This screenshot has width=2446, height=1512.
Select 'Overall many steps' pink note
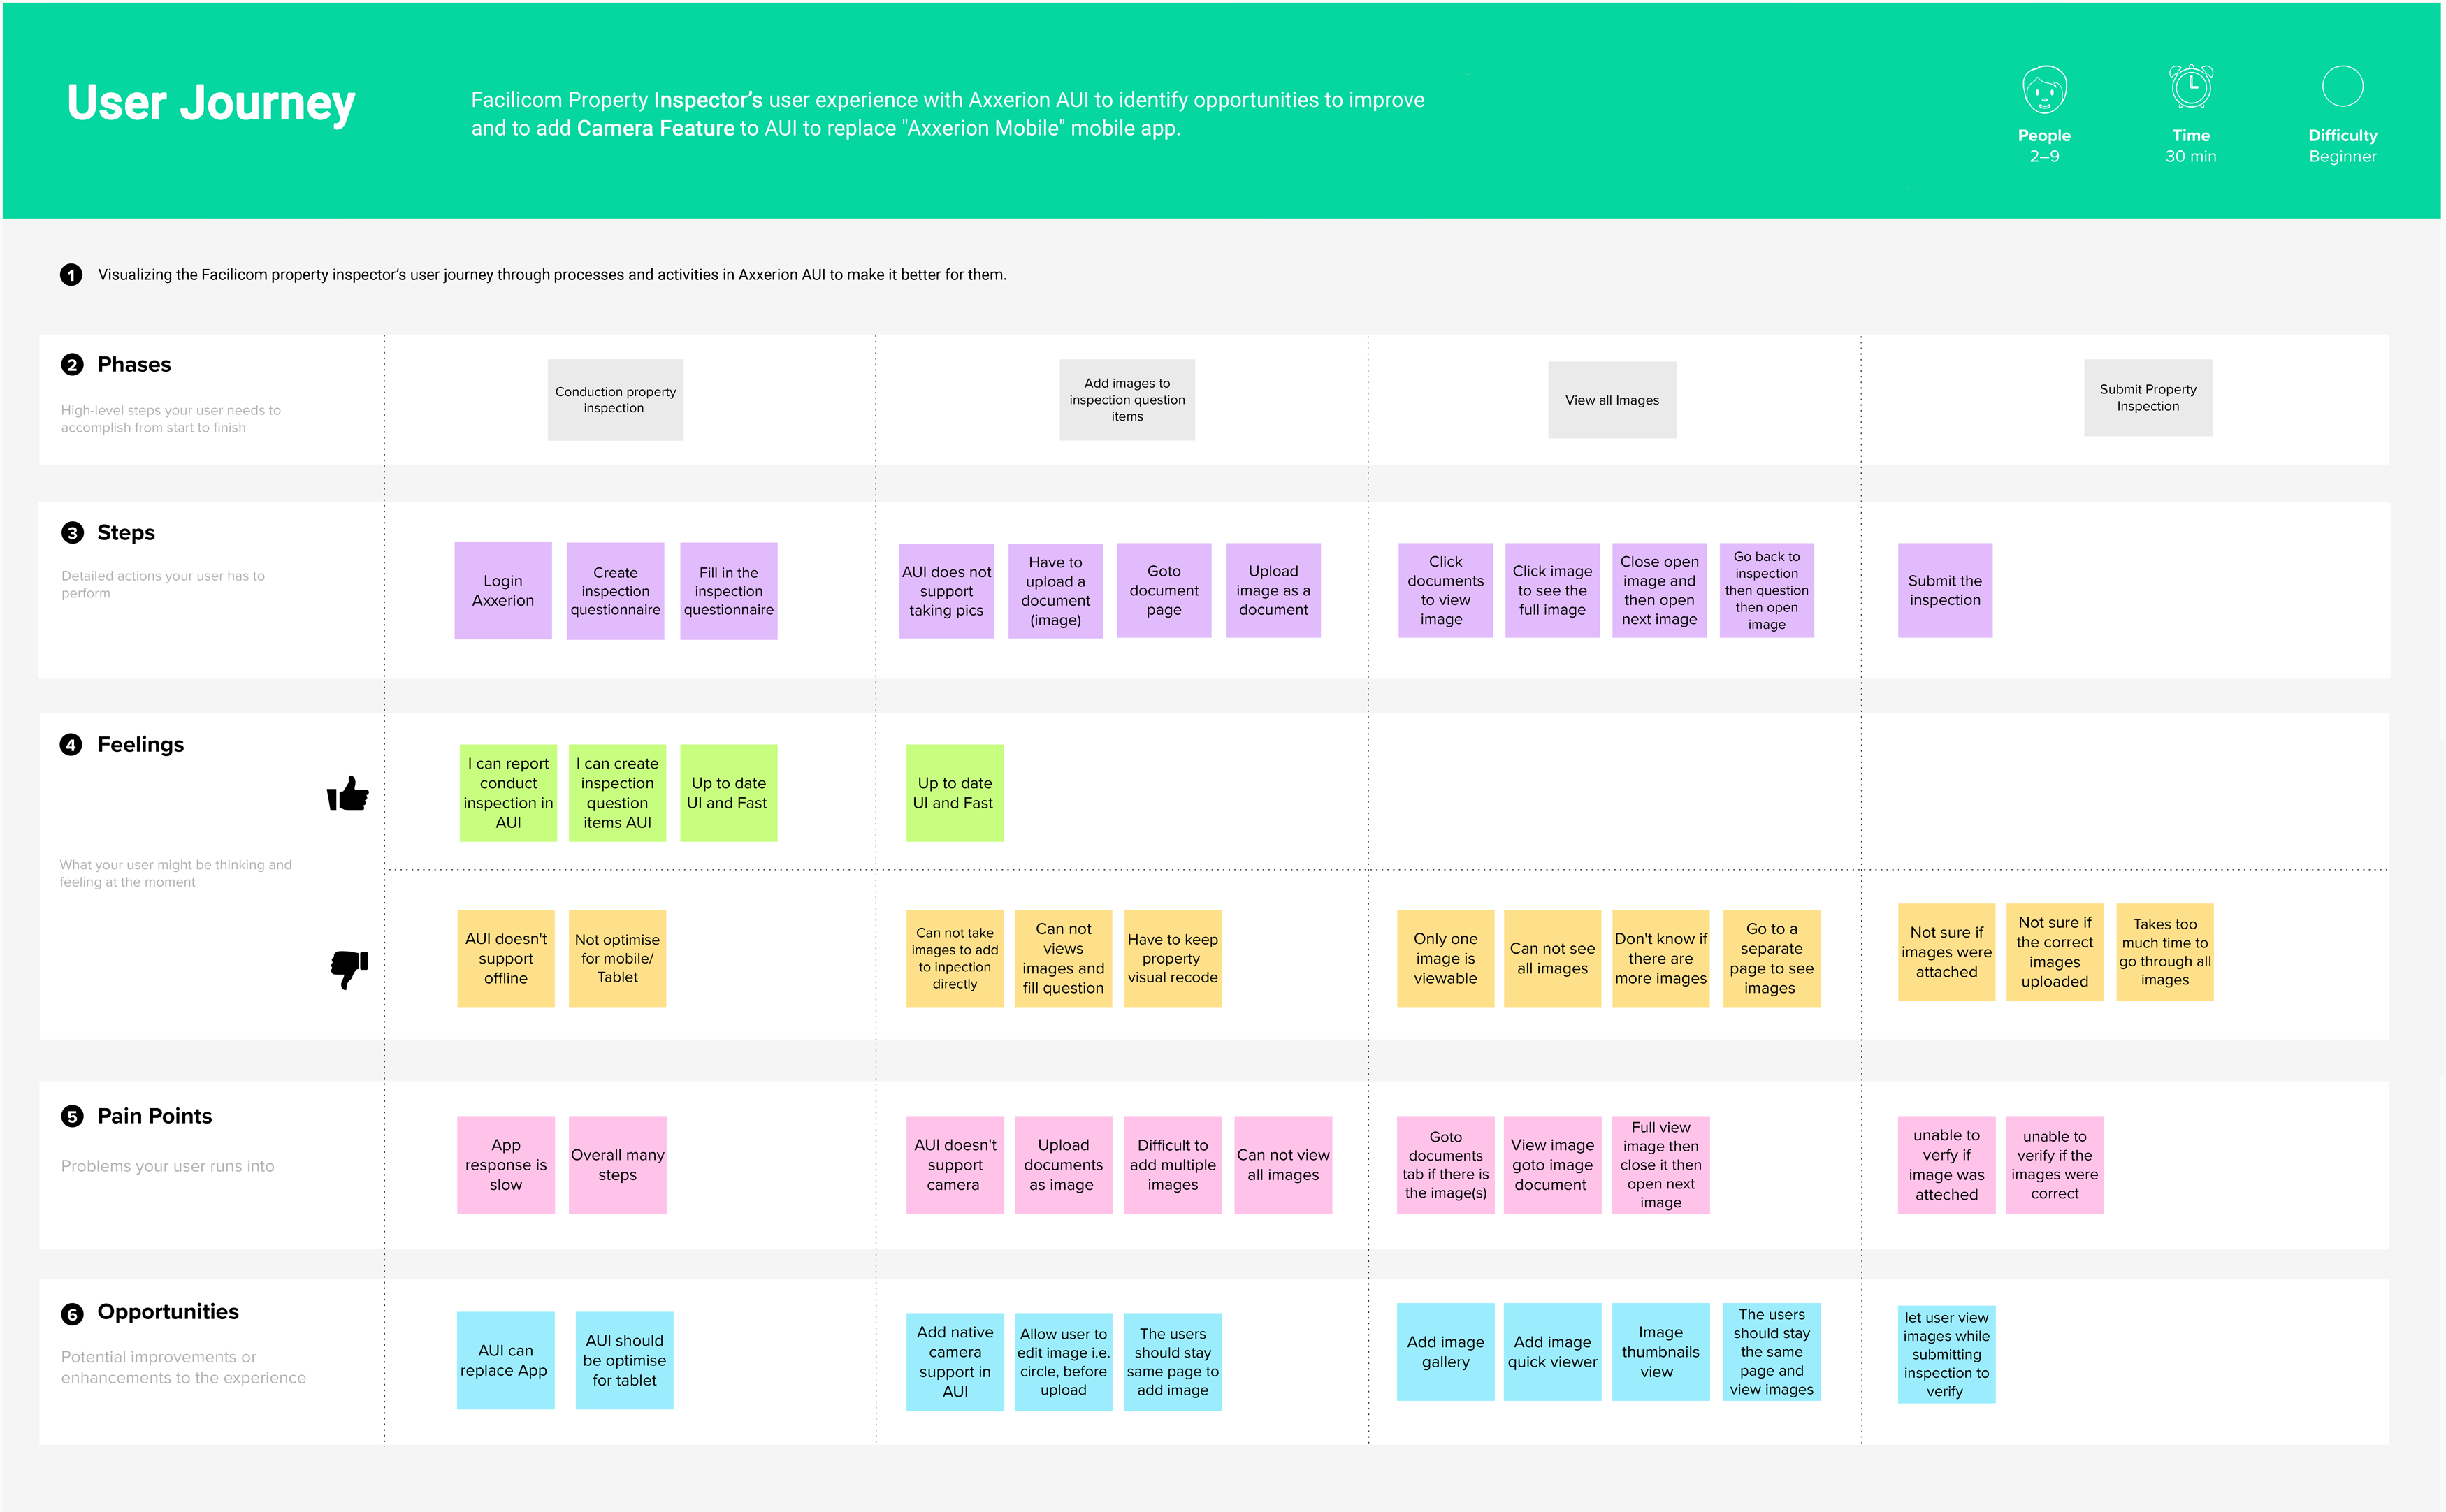coord(617,1165)
